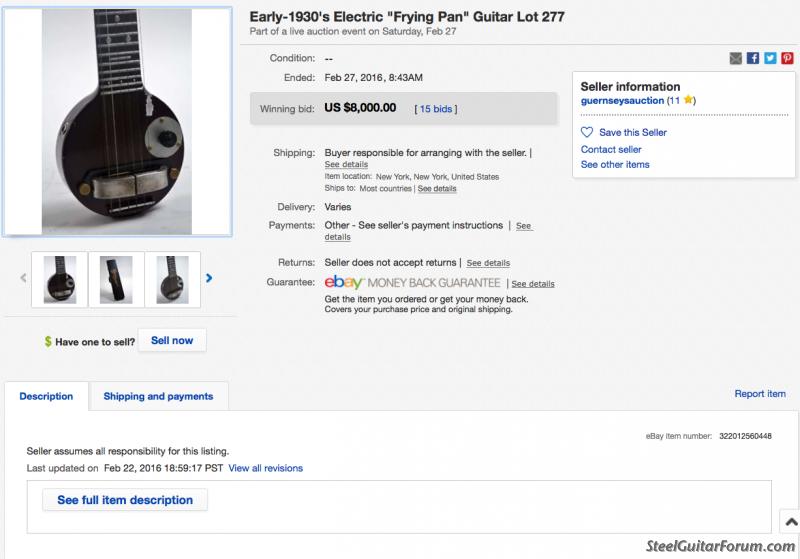The image size is (800, 559).
Task: Open See other items link
Action: [615, 165]
